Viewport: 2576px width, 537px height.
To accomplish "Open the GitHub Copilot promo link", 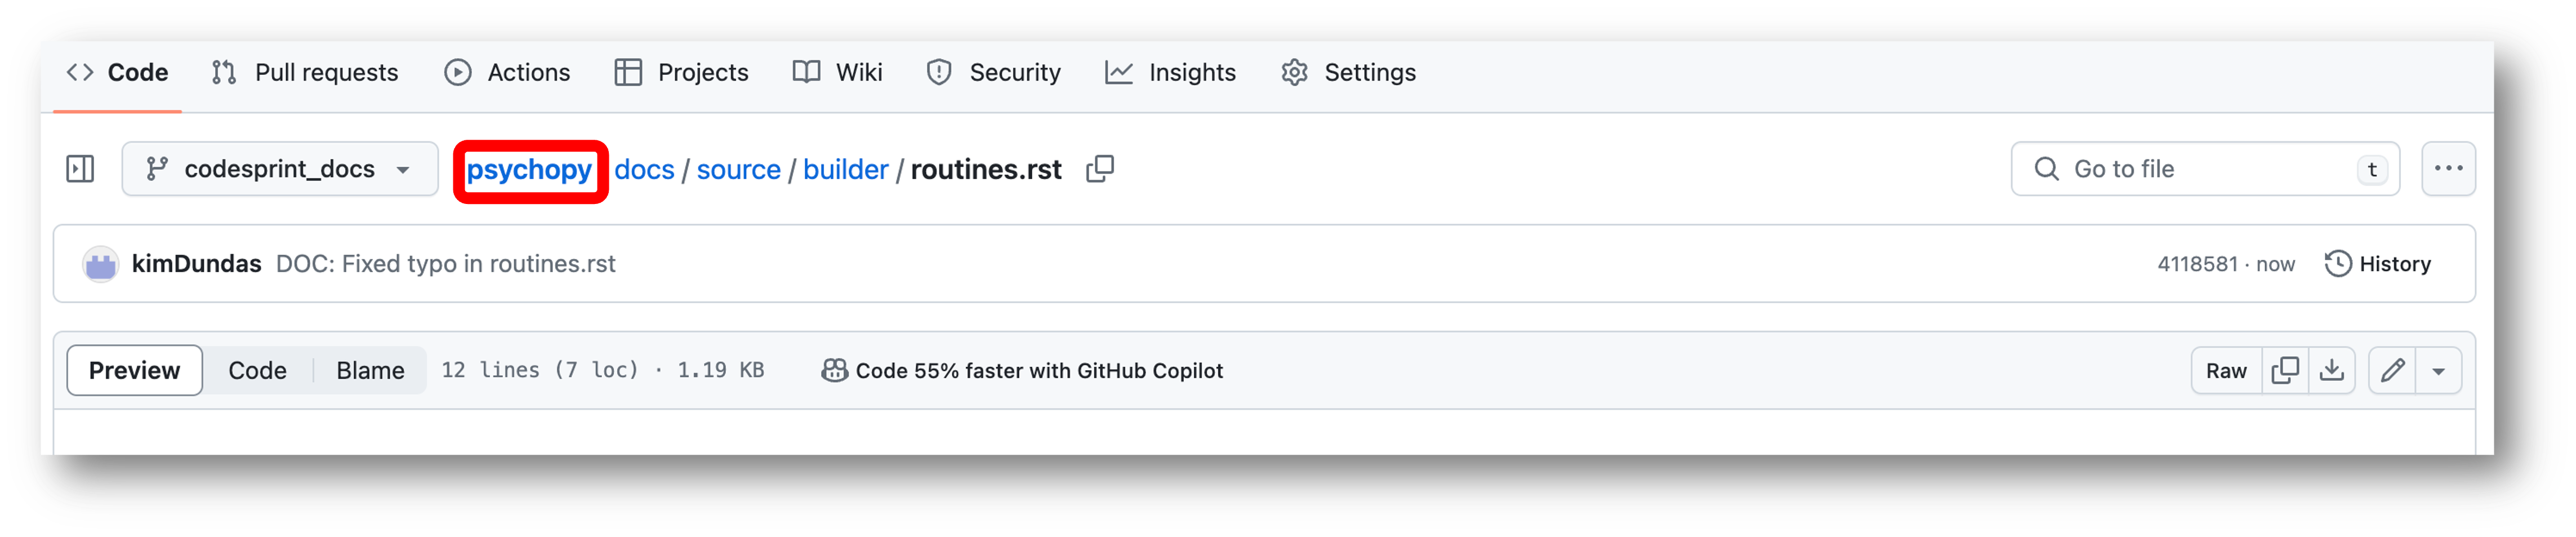I will point(1022,371).
